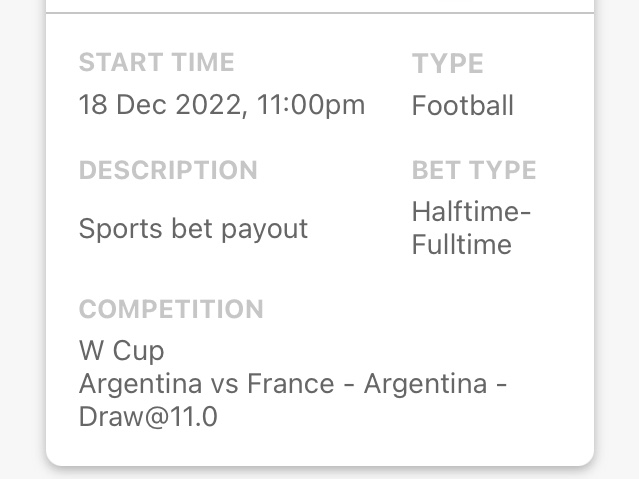Select the Football type value

pyautogui.click(x=462, y=106)
